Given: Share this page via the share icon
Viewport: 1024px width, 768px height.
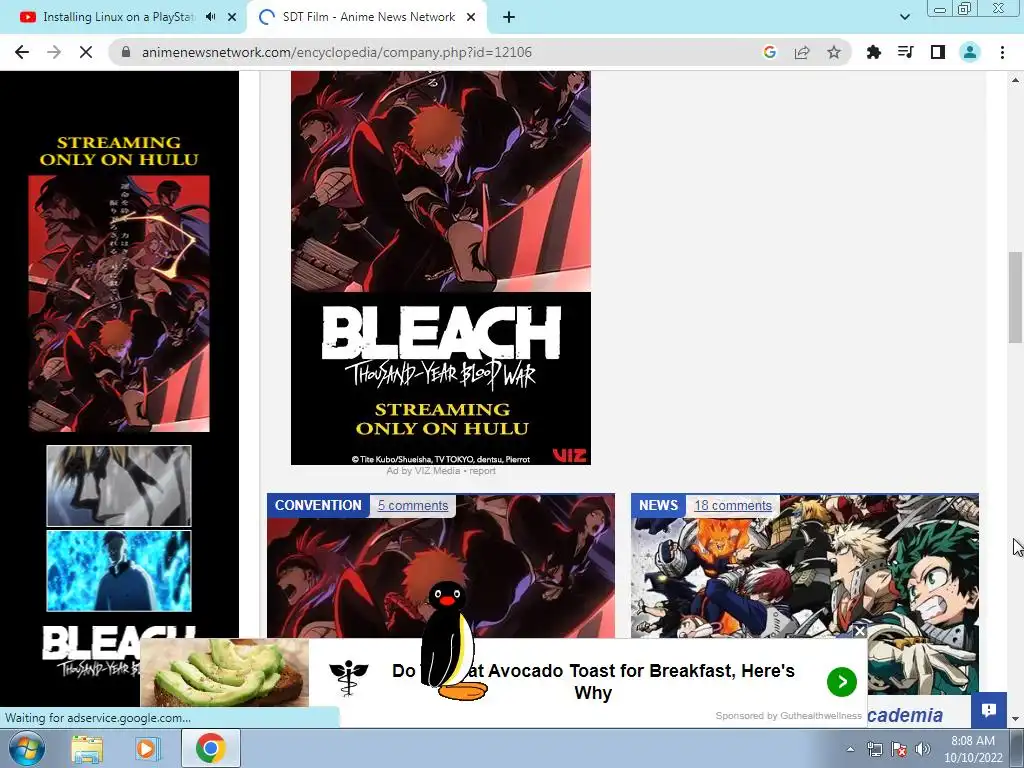Looking at the screenshot, I should point(802,52).
